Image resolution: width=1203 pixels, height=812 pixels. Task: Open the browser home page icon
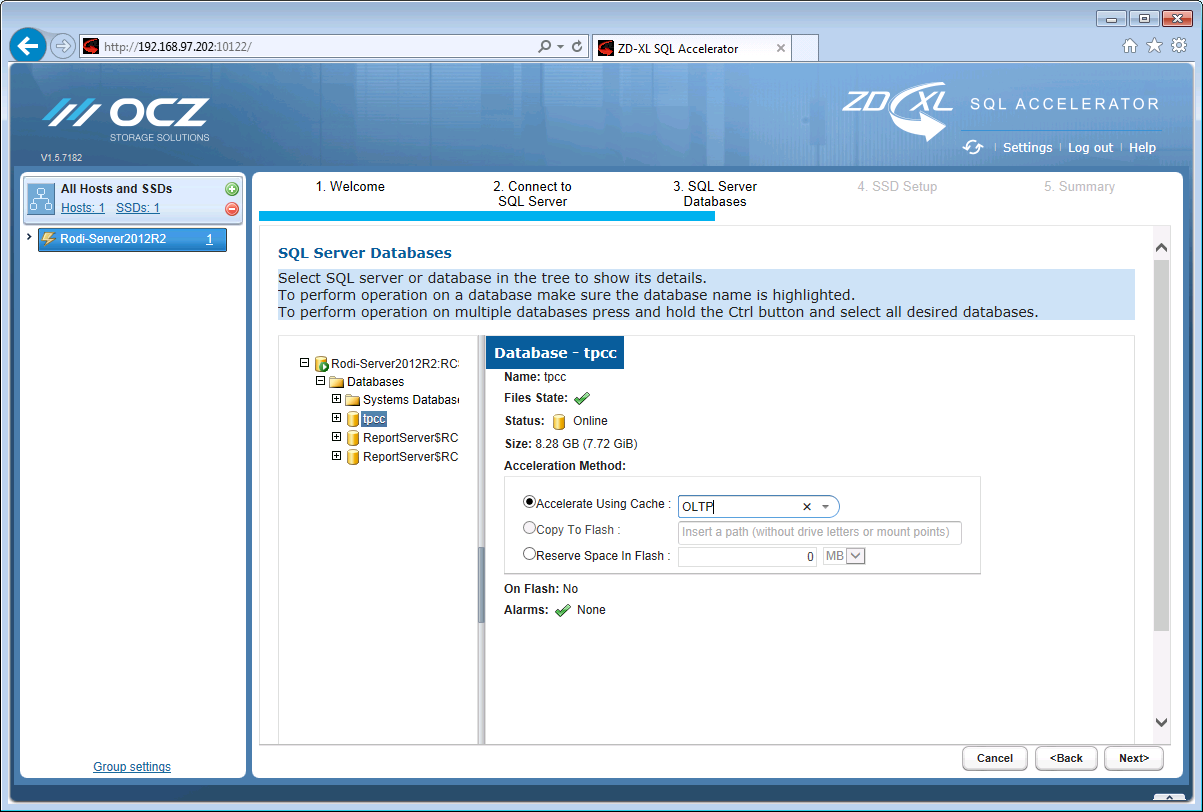1130,45
